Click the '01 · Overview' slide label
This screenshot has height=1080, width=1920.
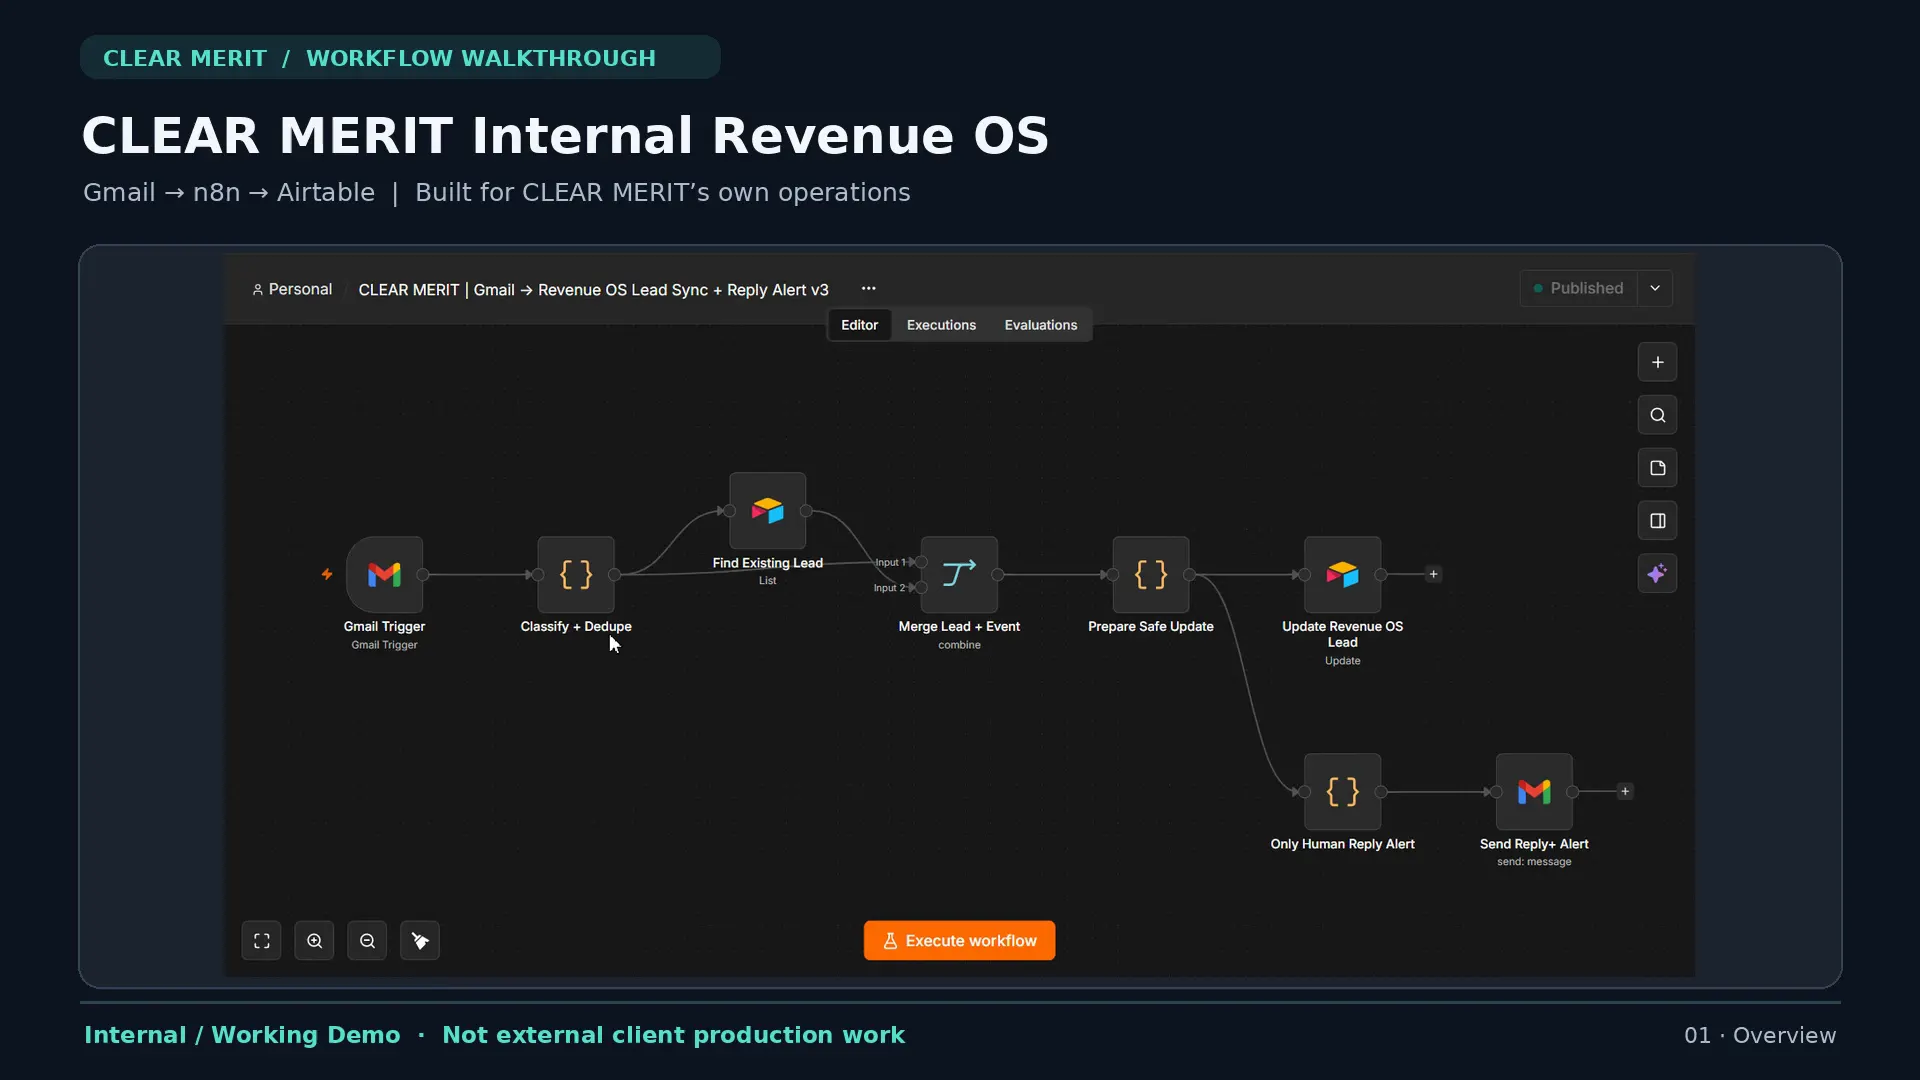tap(1760, 1036)
